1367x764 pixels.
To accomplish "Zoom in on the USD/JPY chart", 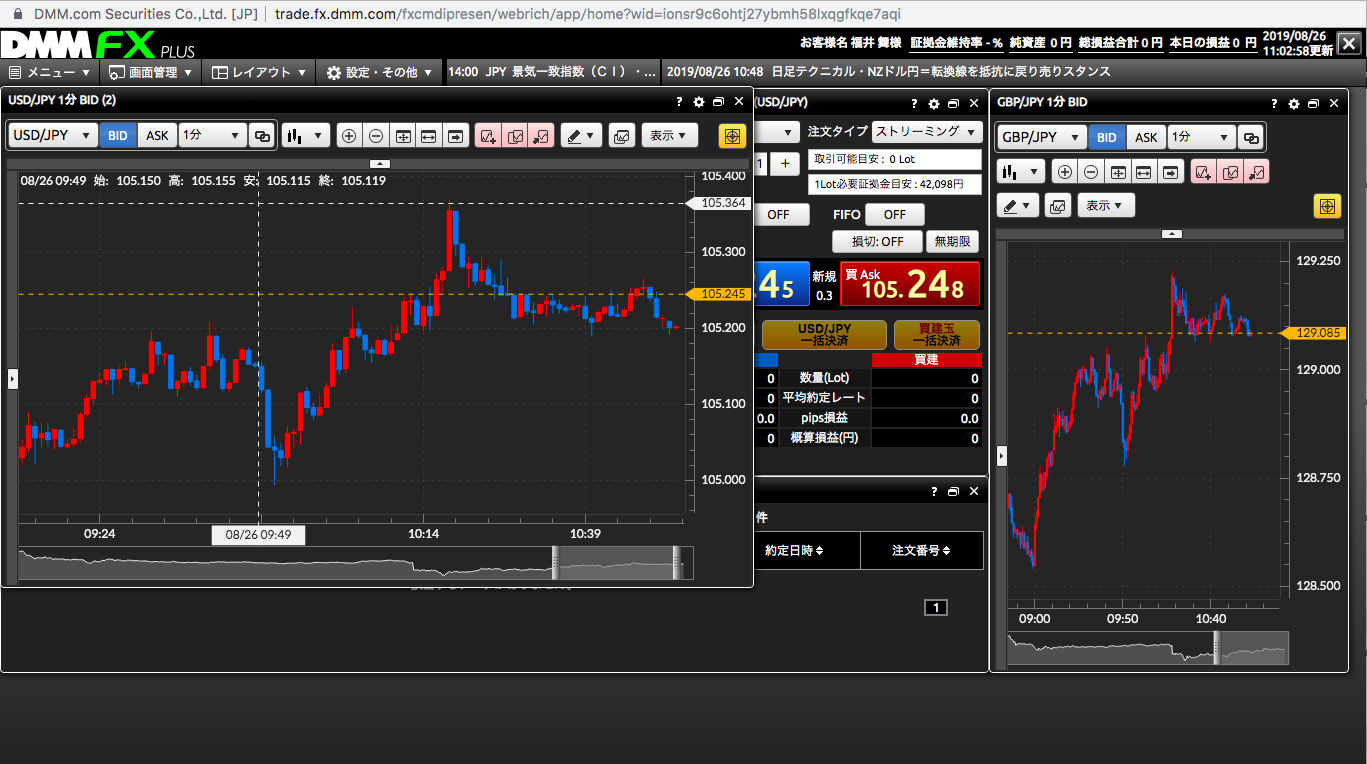I will point(349,136).
